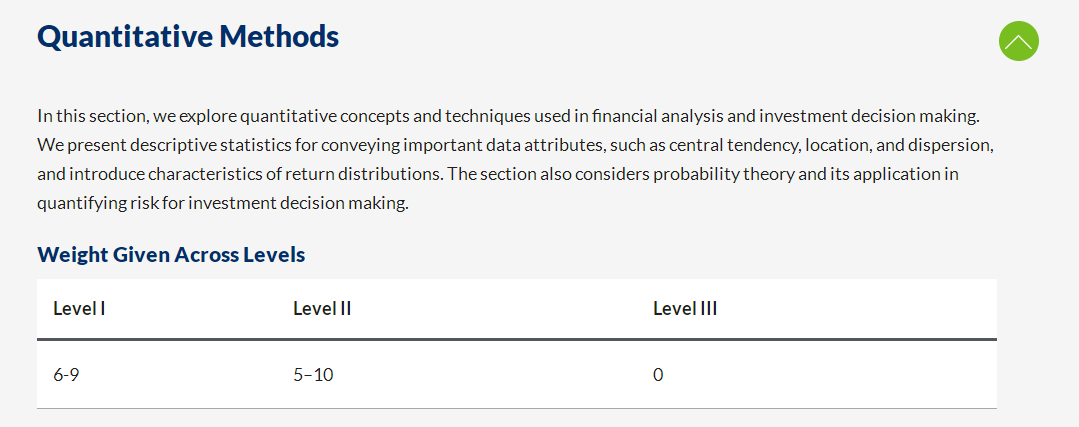Click the Weight Given Across Levels subheading
Image resolution: width=1079 pixels, height=427 pixels.
point(171,255)
